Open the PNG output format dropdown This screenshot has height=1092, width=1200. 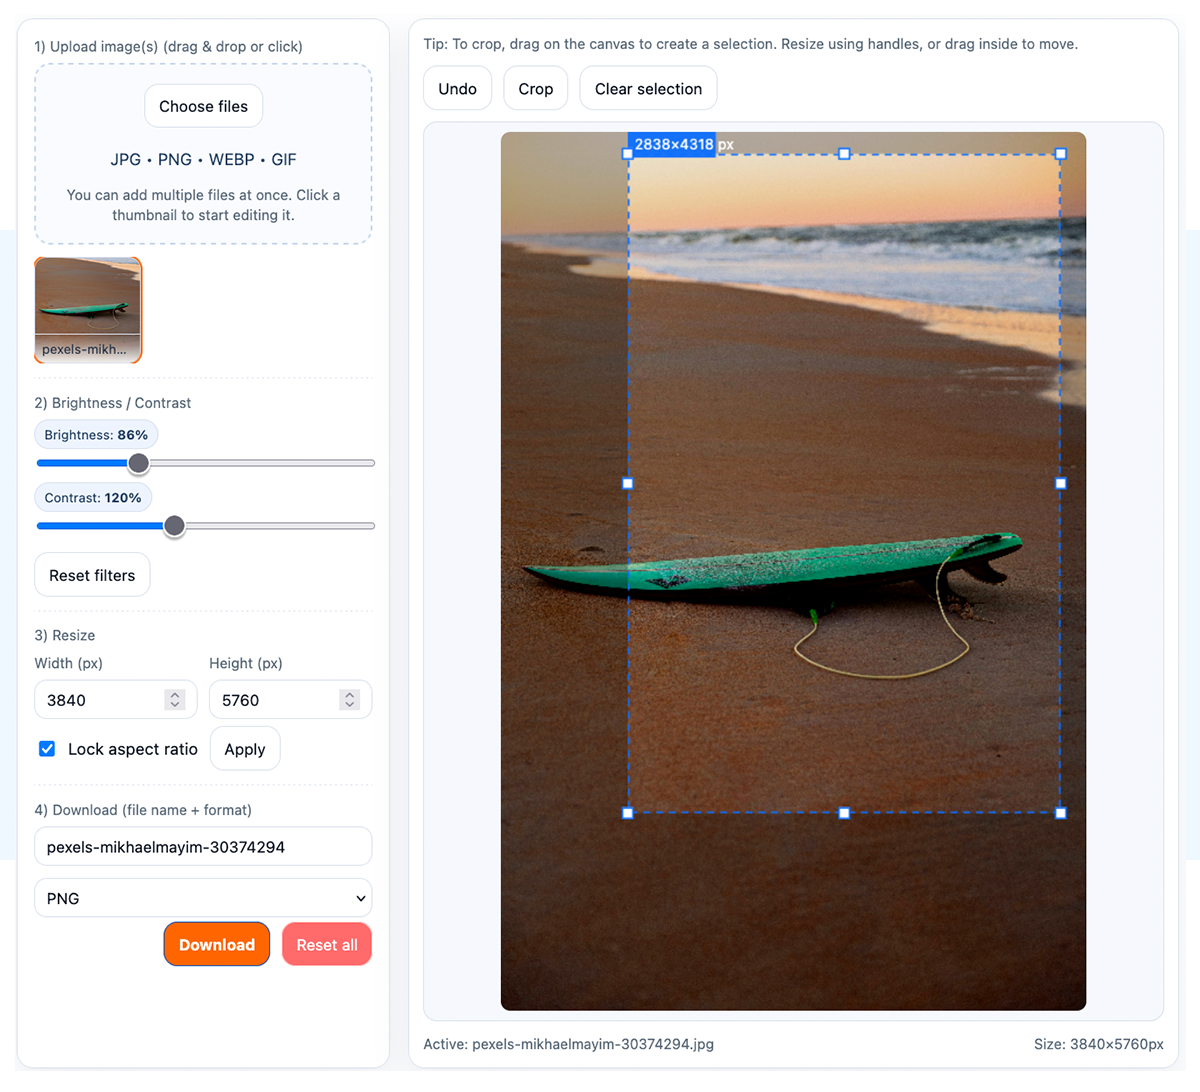pyautogui.click(x=203, y=897)
